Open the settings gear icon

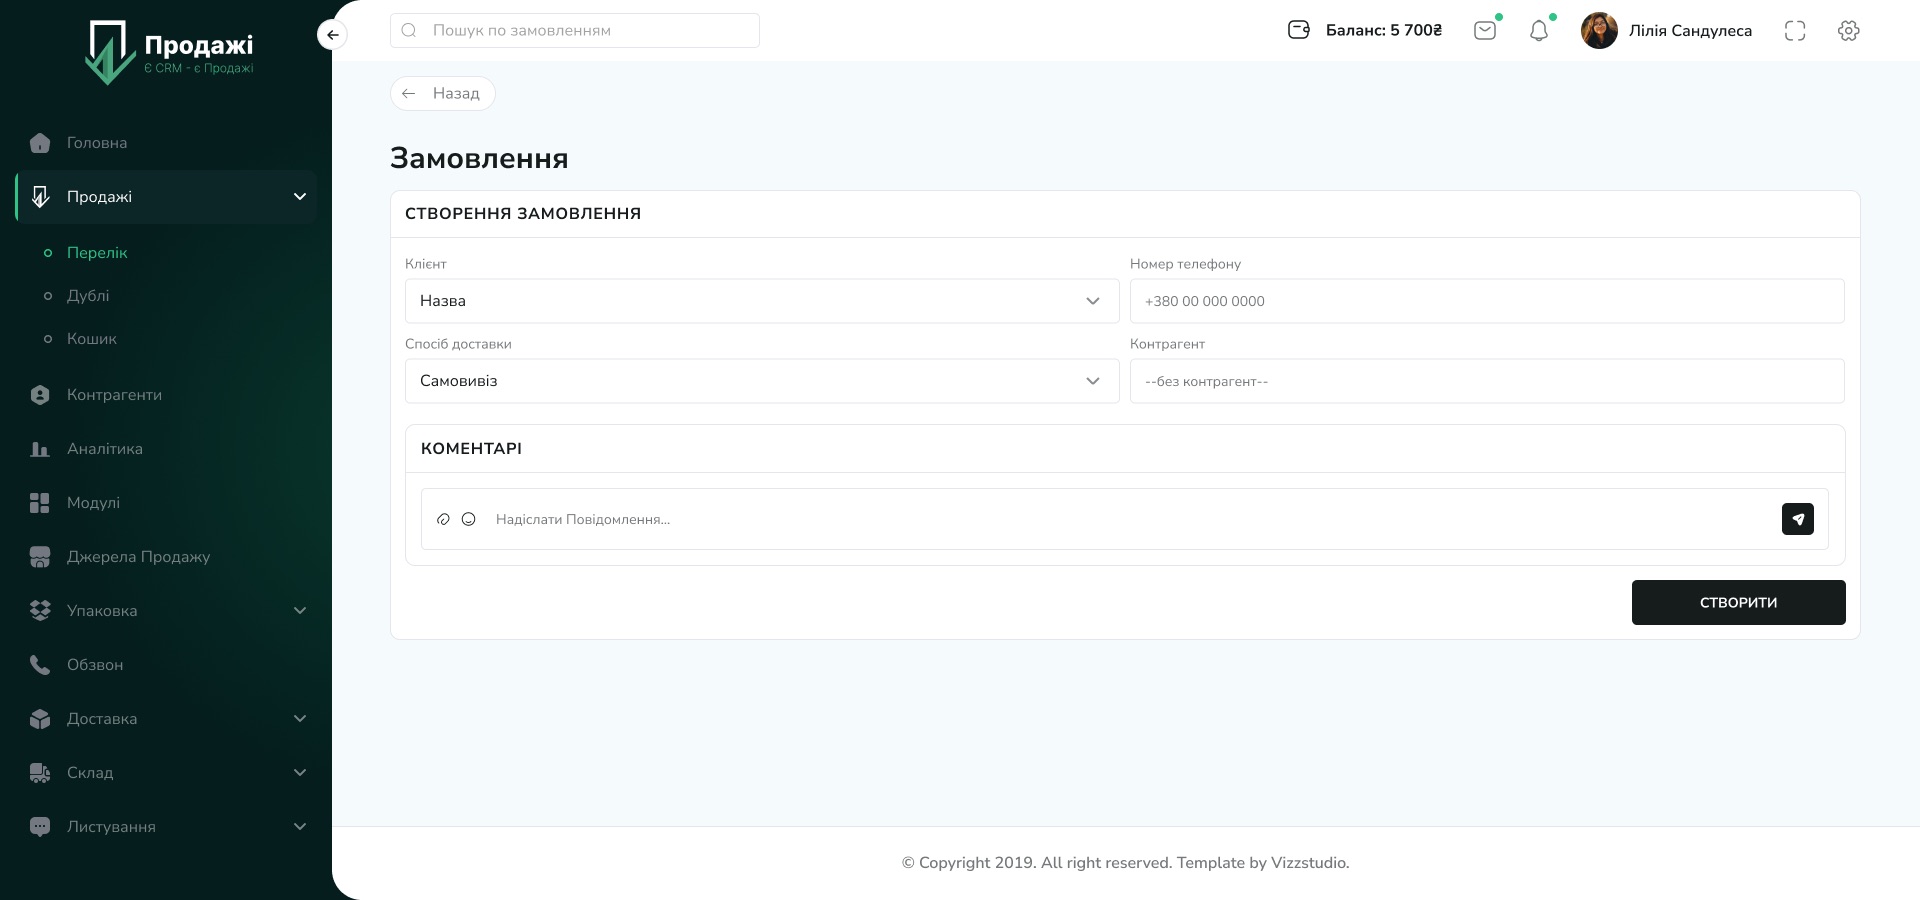[1849, 31]
